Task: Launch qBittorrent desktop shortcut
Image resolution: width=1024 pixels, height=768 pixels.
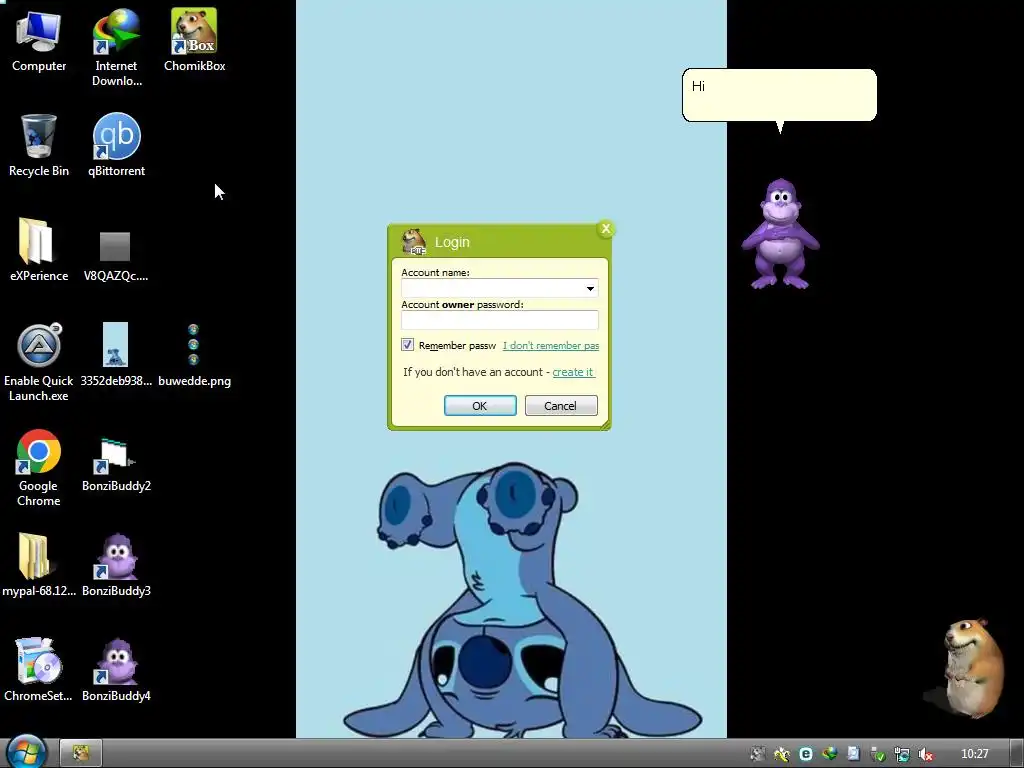Action: [x=116, y=146]
